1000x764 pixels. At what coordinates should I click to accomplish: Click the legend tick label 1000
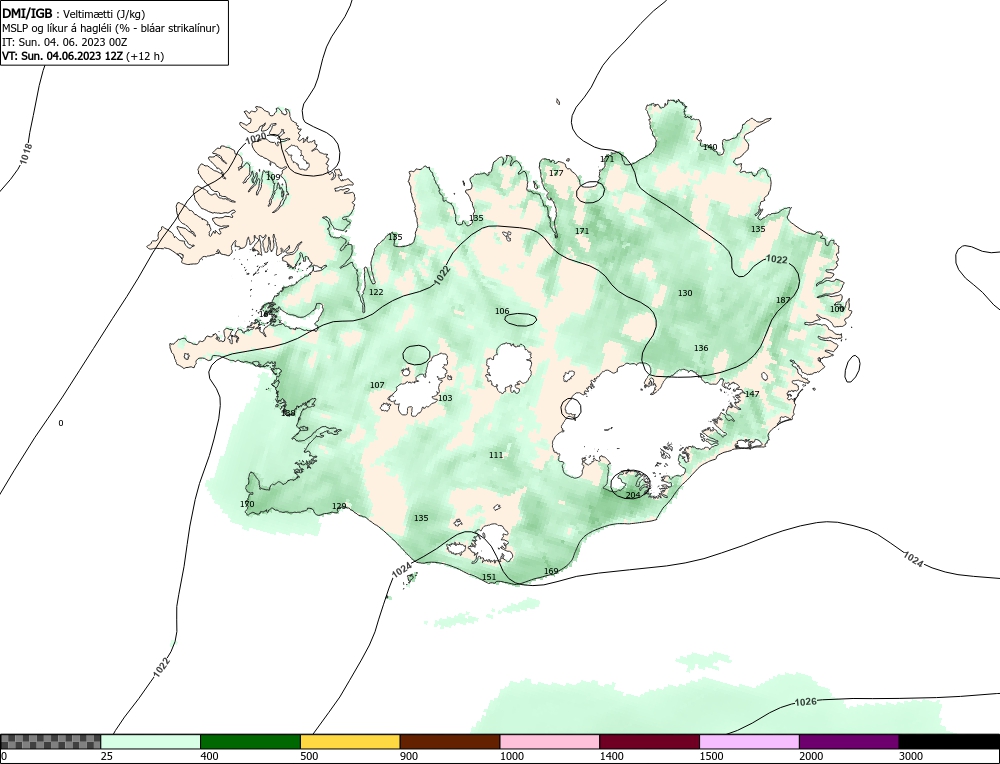(x=511, y=756)
